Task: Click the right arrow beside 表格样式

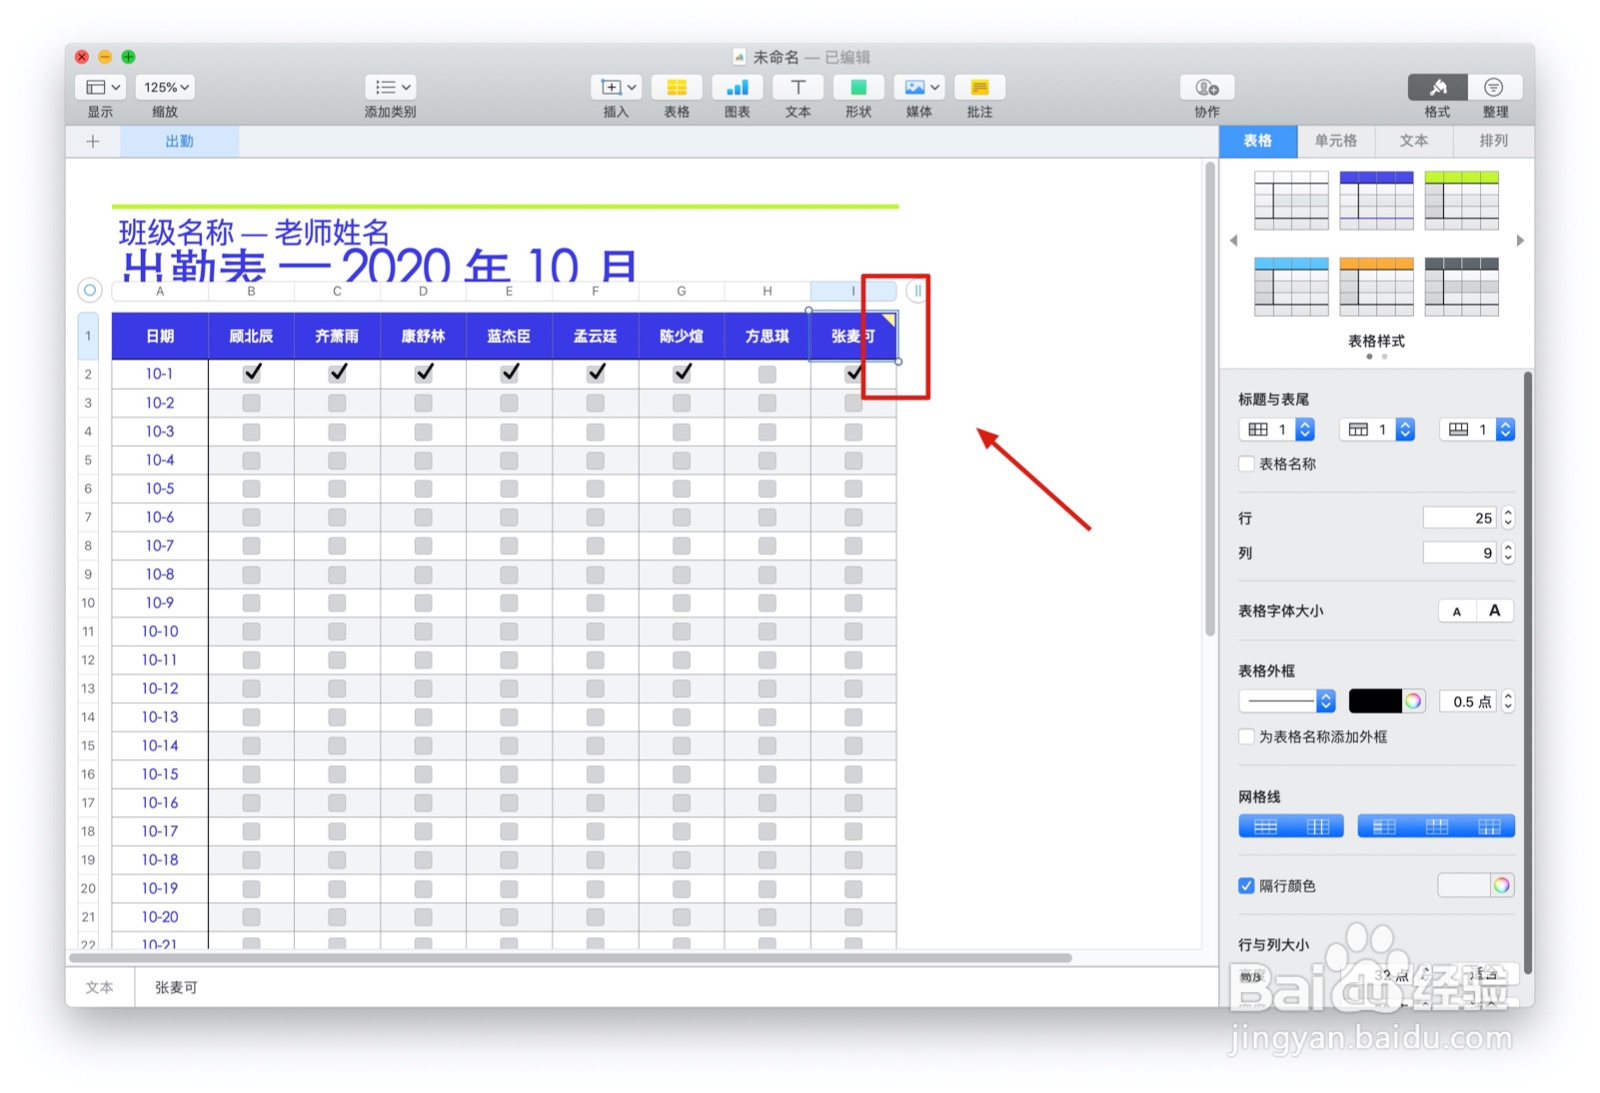Action: click(x=1520, y=240)
